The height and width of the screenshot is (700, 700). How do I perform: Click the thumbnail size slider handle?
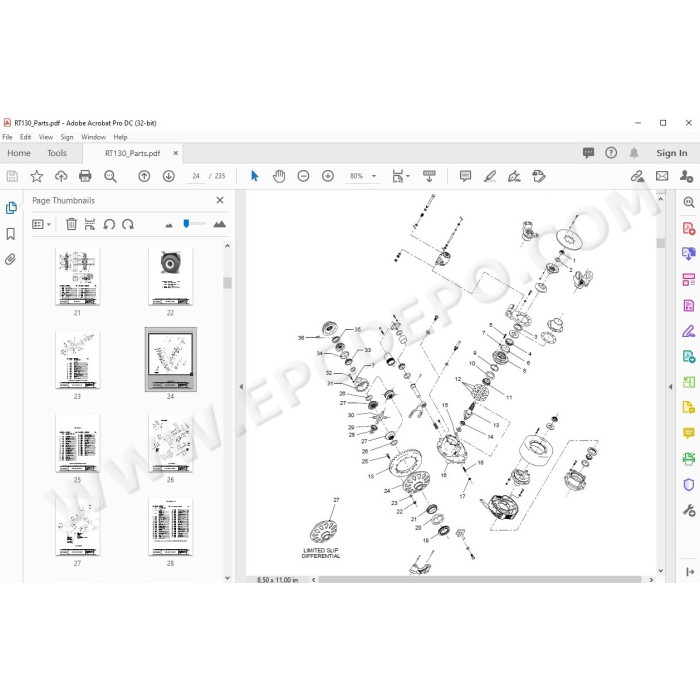click(186, 224)
